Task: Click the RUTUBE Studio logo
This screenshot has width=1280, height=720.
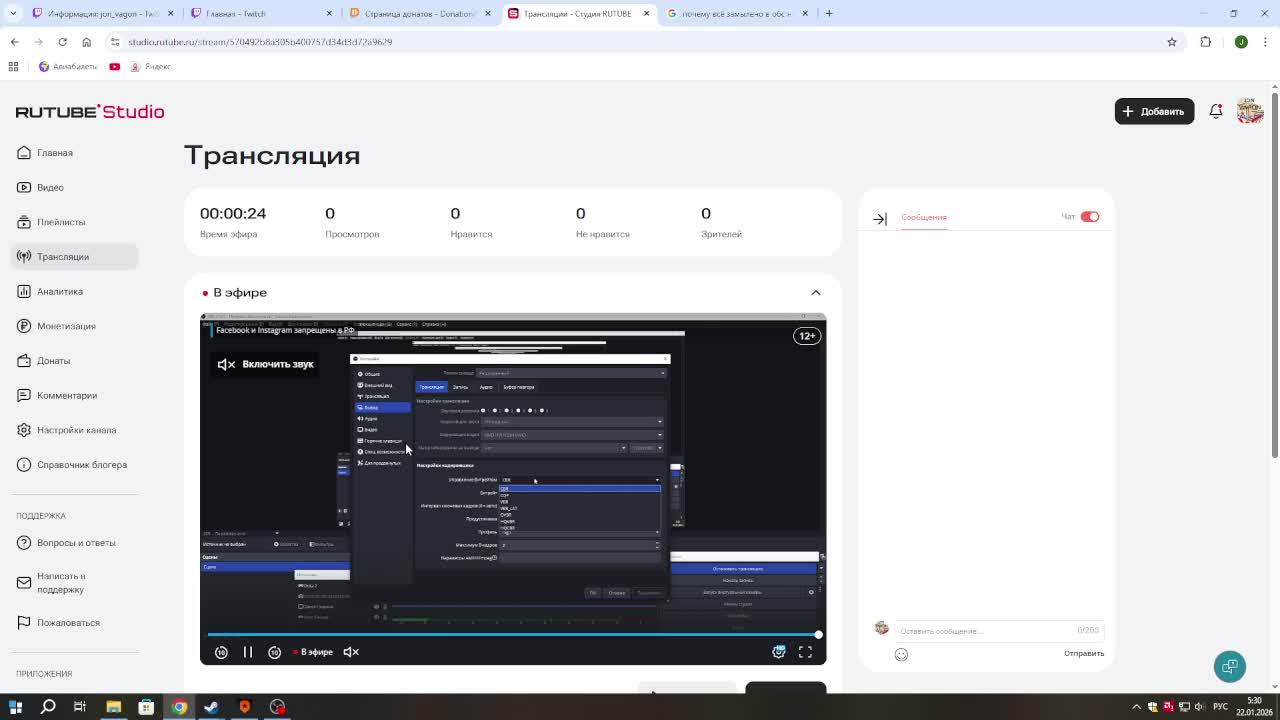Action: (x=90, y=111)
